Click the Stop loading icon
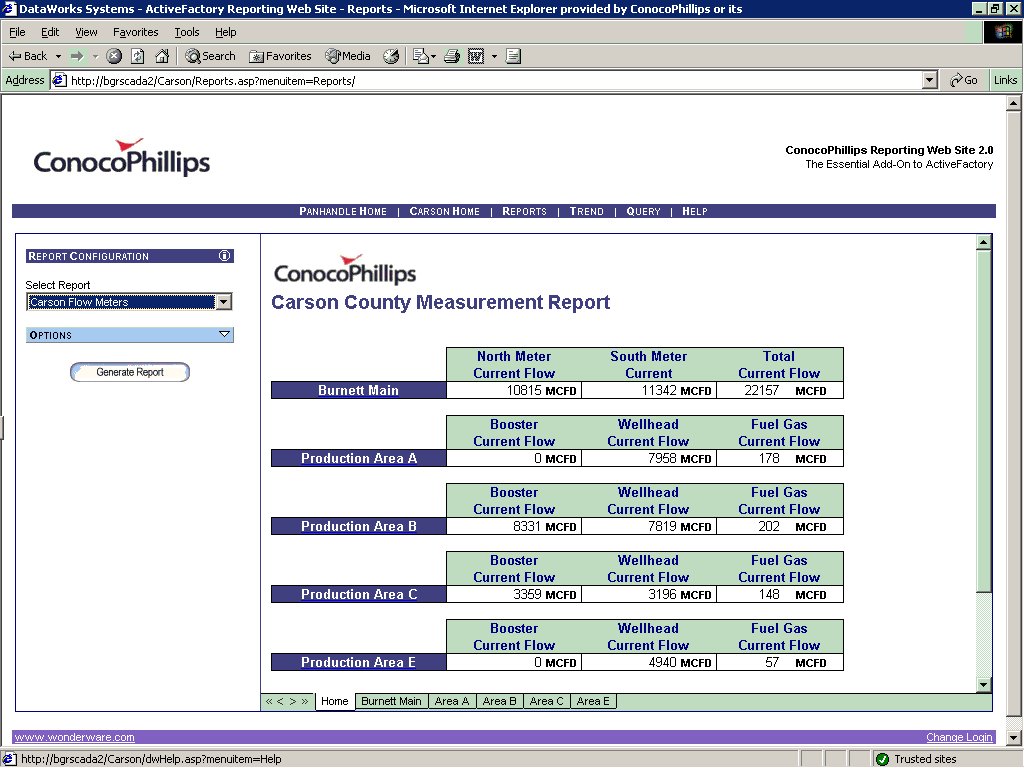Image resolution: width=1024 pixels, height=768 pixels. pyautogui.click(x=114, y=56)
